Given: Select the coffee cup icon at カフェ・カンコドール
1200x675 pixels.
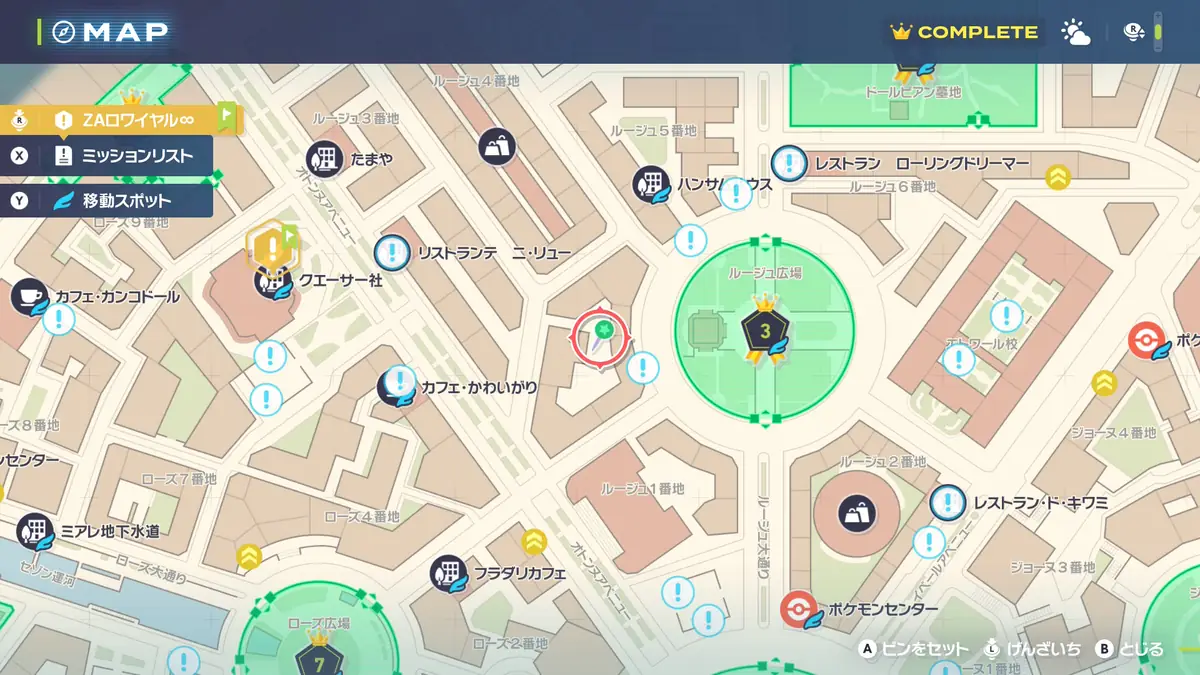Looking at the screenshot, I should pos(28,297).
